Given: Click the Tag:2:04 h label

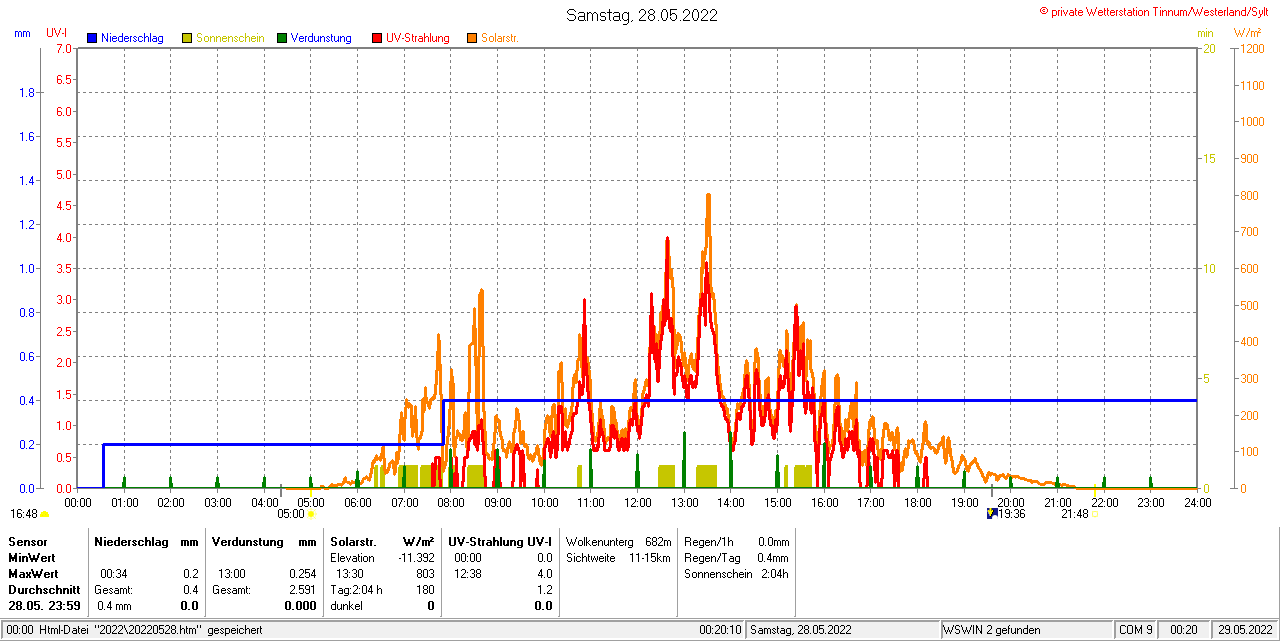Looking at the screenshot, I should point(356,590).
